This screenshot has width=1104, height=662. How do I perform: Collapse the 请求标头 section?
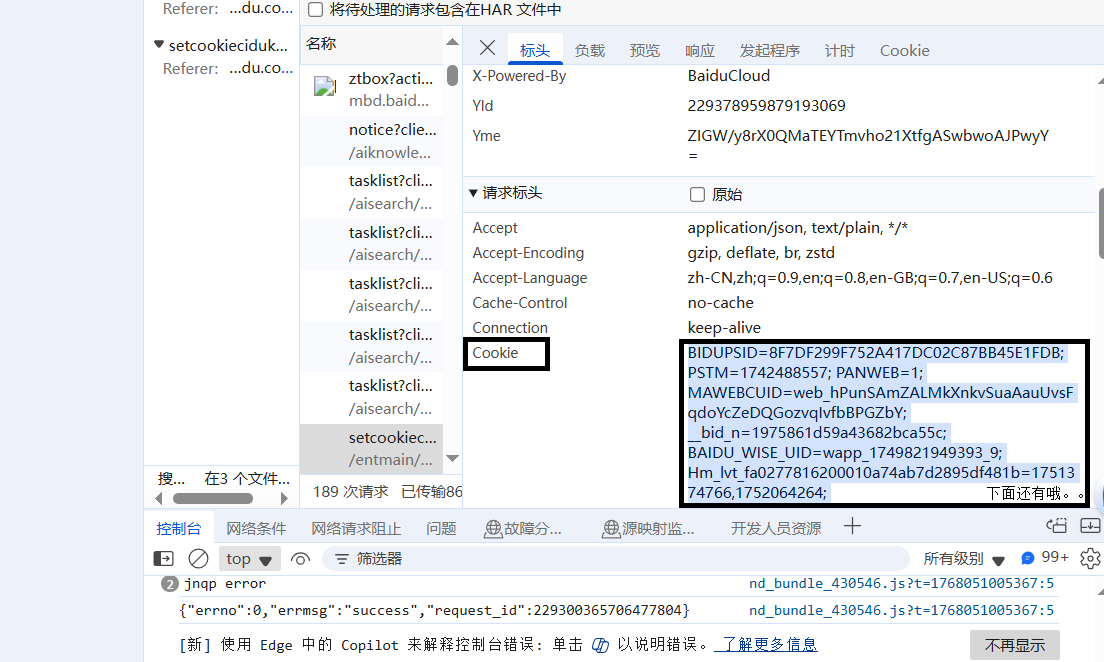(473, 194)
